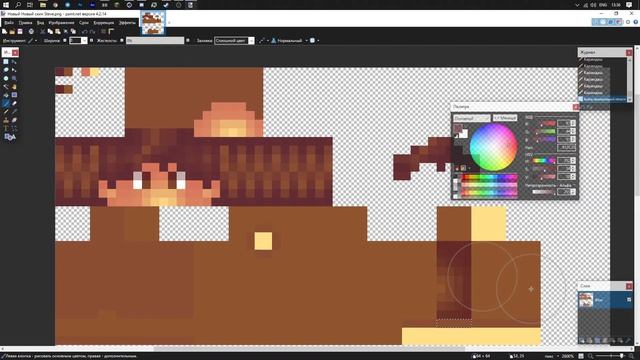This screenshot has width=640, height=360.
Task: Click the zoom slider in status bar
Action: 610,356
